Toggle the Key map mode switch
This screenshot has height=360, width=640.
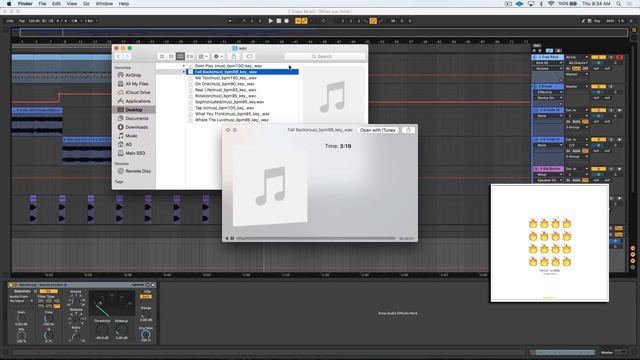tap(597, 21)
